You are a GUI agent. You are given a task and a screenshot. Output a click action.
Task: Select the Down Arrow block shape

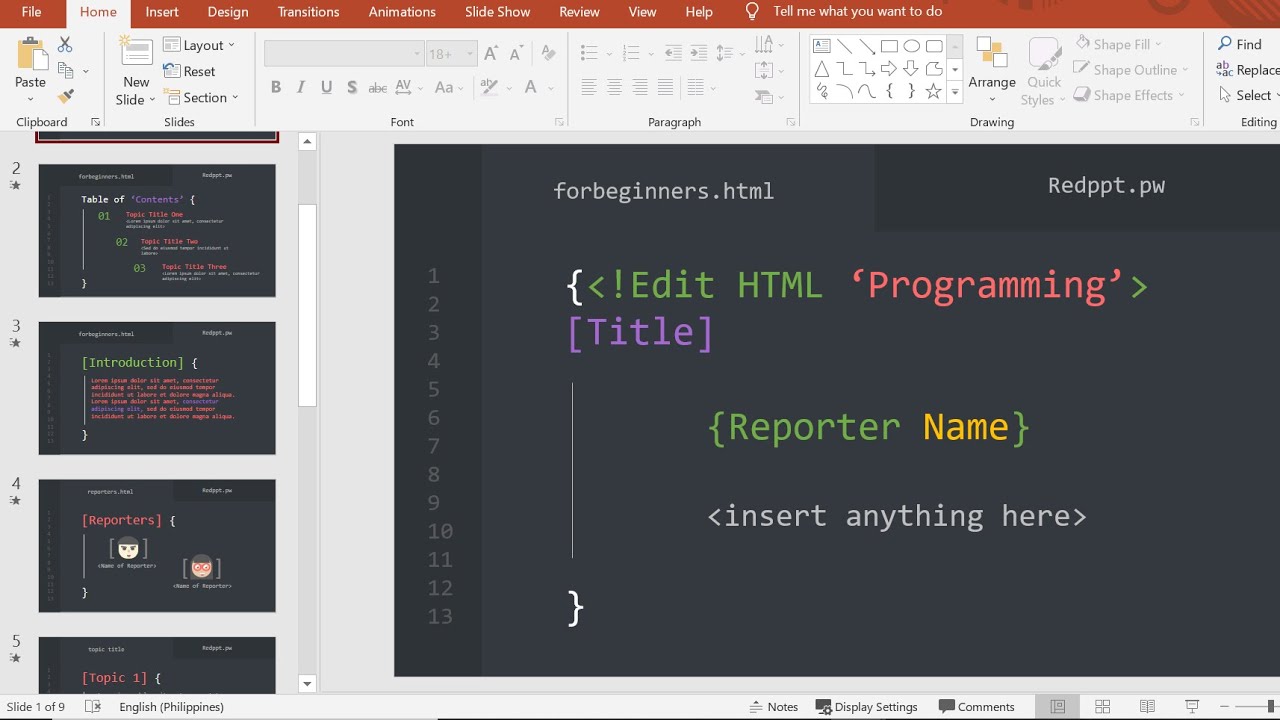pos(911,69)
